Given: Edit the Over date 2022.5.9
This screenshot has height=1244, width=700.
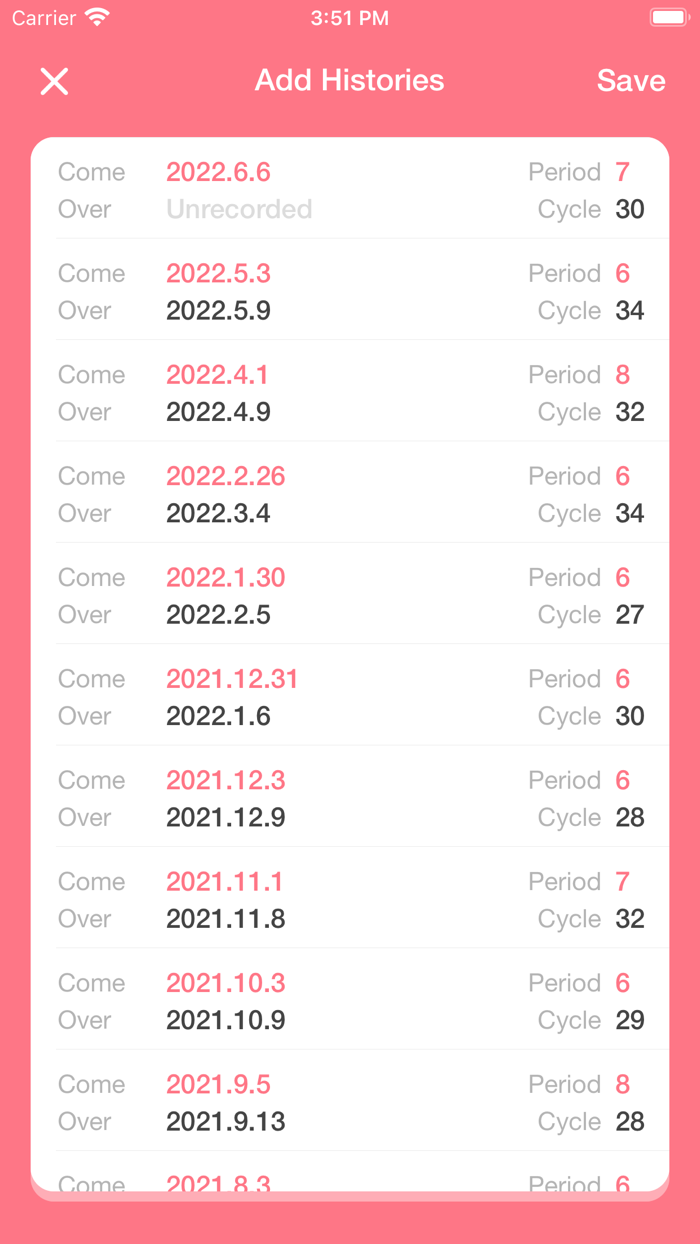Looking at the screenshot, I should (x=218, y=311).
